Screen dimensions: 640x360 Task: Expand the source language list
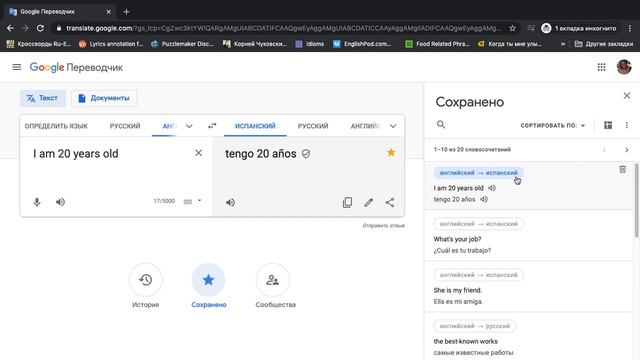point(189,126)
